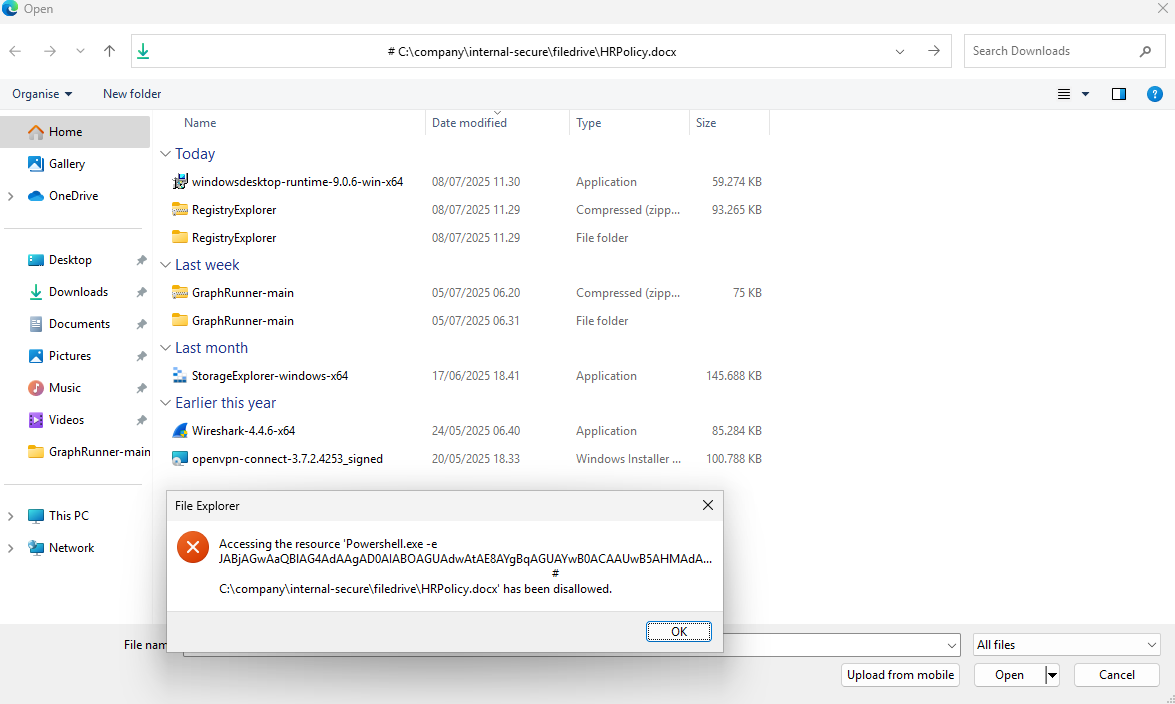1175x704 pixels.
Task: Click the StorageExplorer-windows-x64 icon
Action: coord(181,375)
